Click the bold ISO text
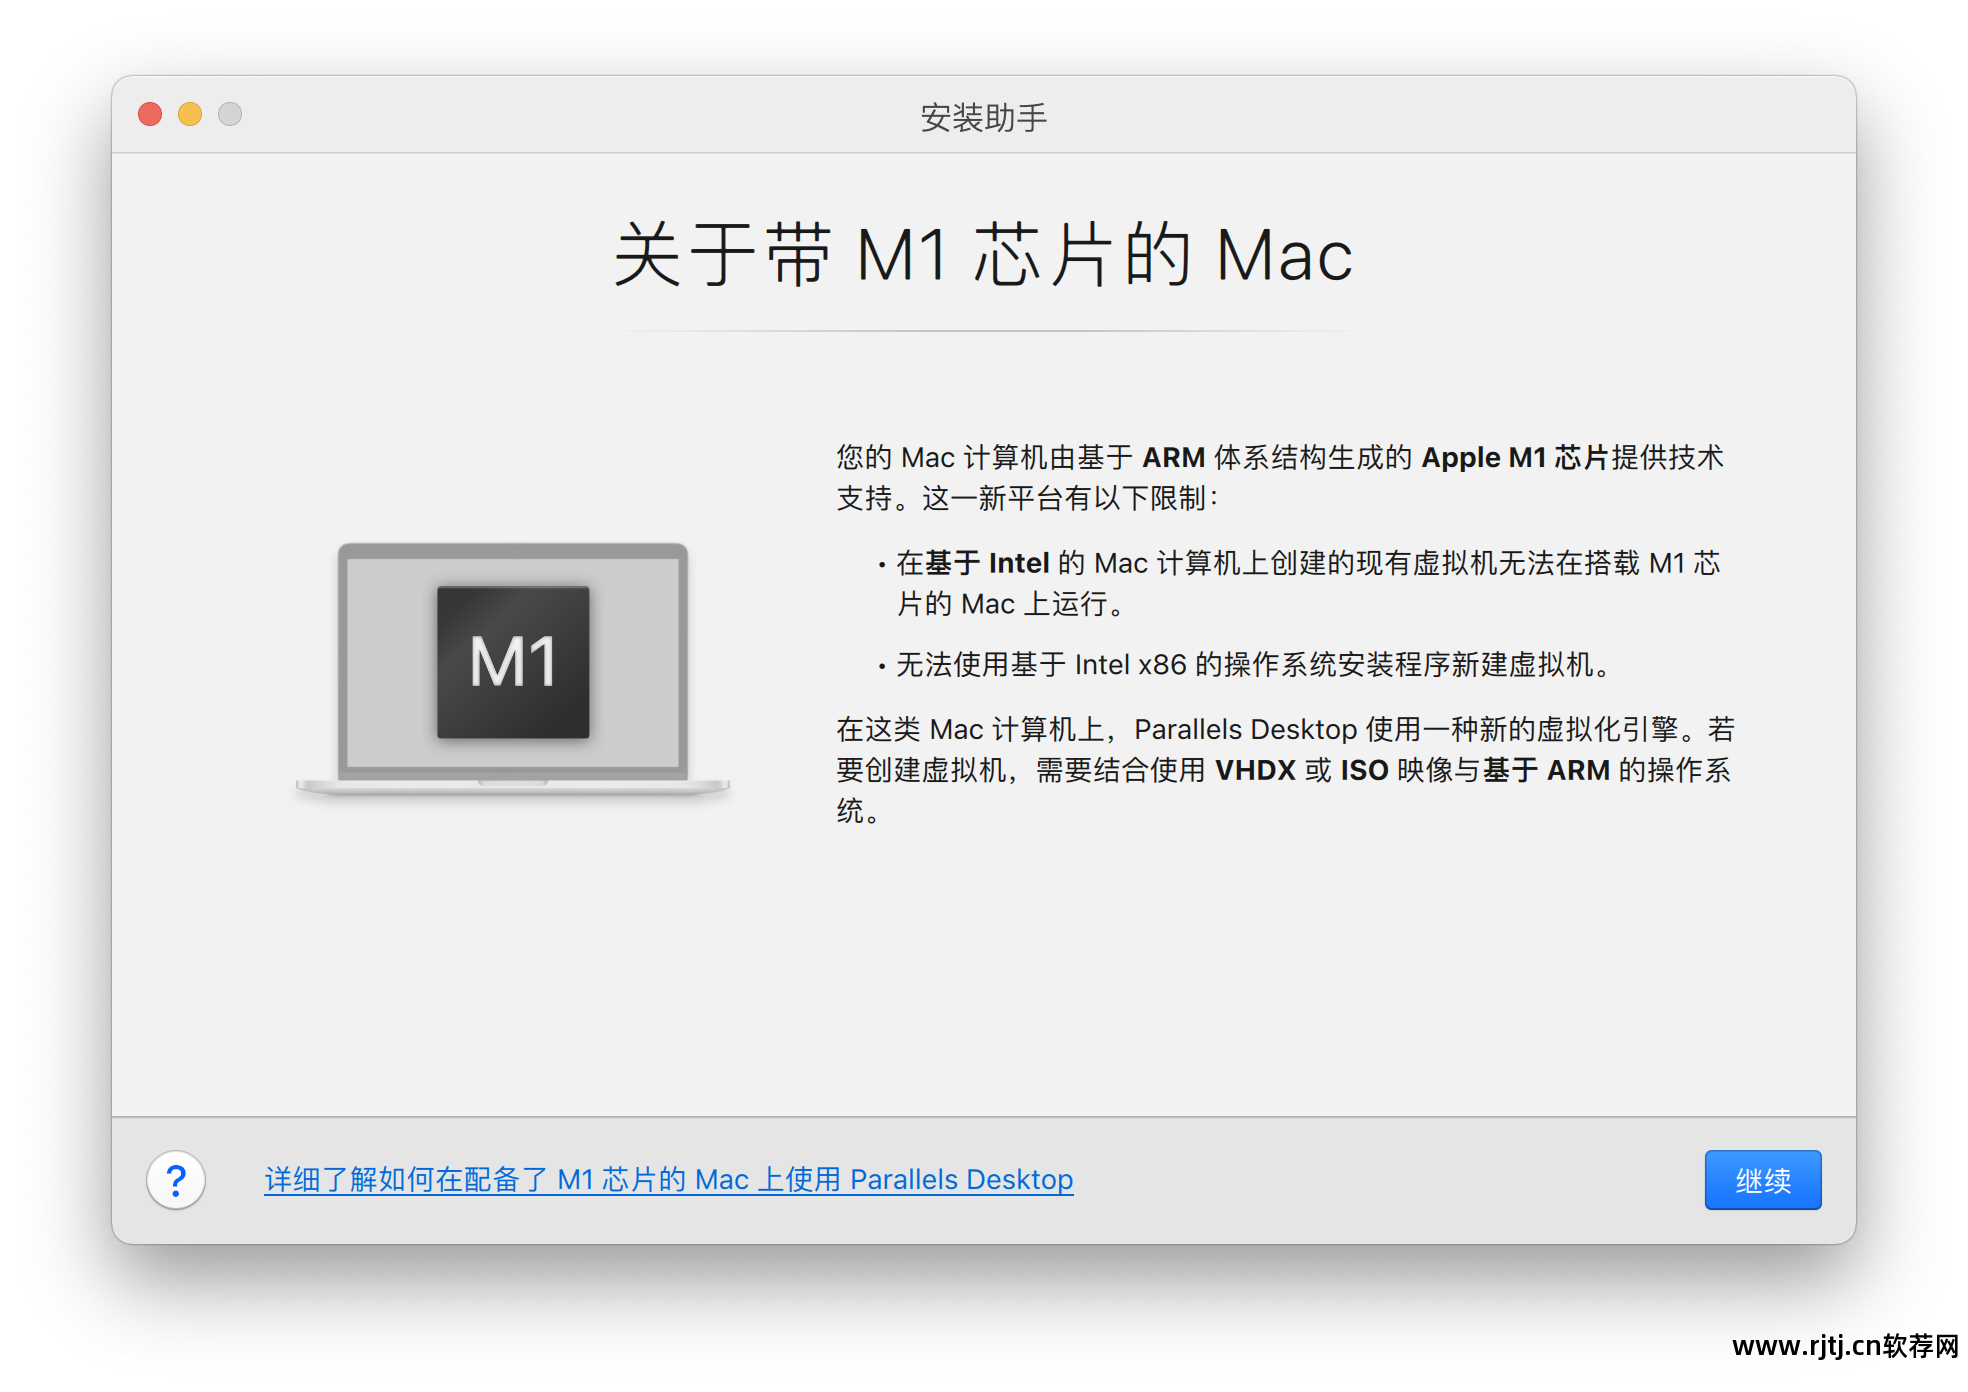 point(1363,771)
